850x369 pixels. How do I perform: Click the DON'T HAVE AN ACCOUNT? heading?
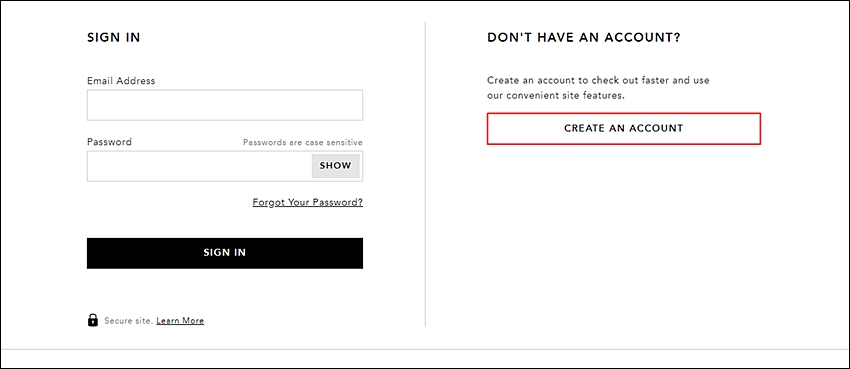click(x=584, y=38)
